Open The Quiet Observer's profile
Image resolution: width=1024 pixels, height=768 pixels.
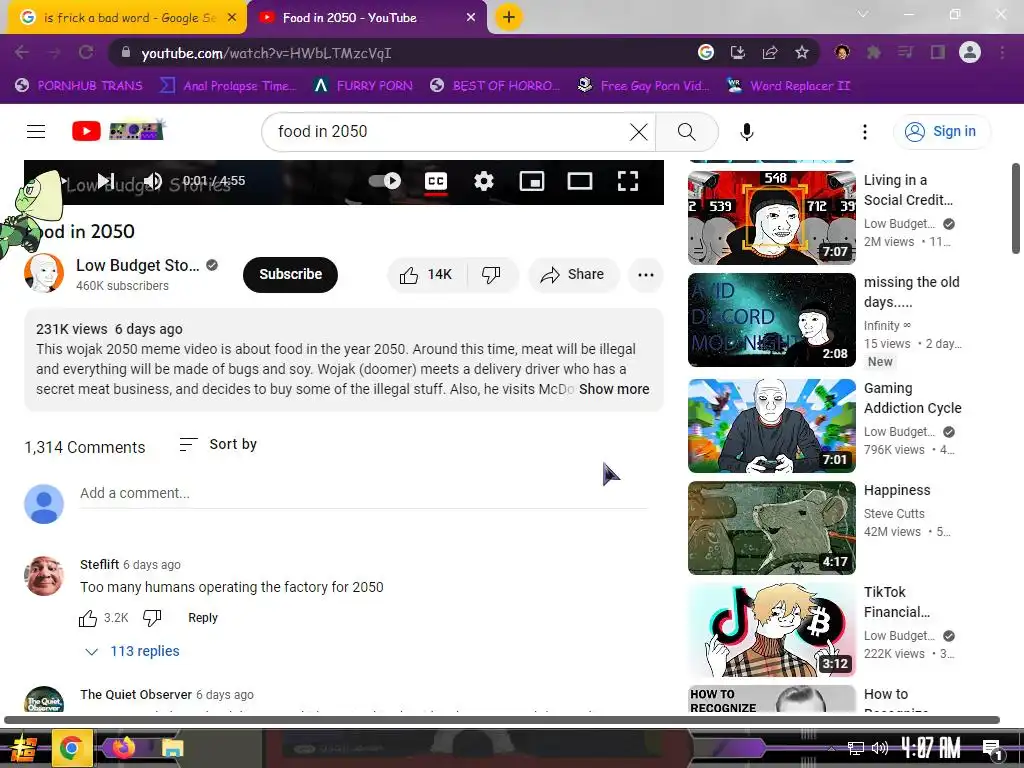tap(136, 694)
